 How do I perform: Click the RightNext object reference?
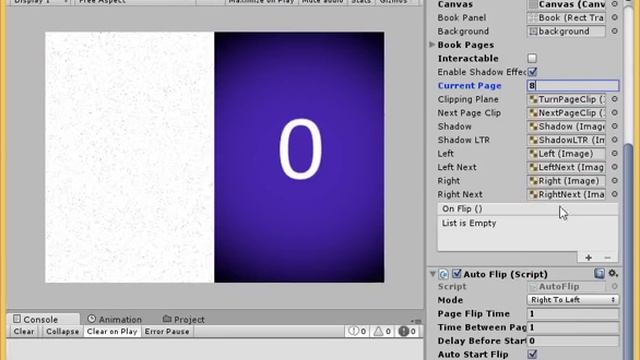[567, 194]
